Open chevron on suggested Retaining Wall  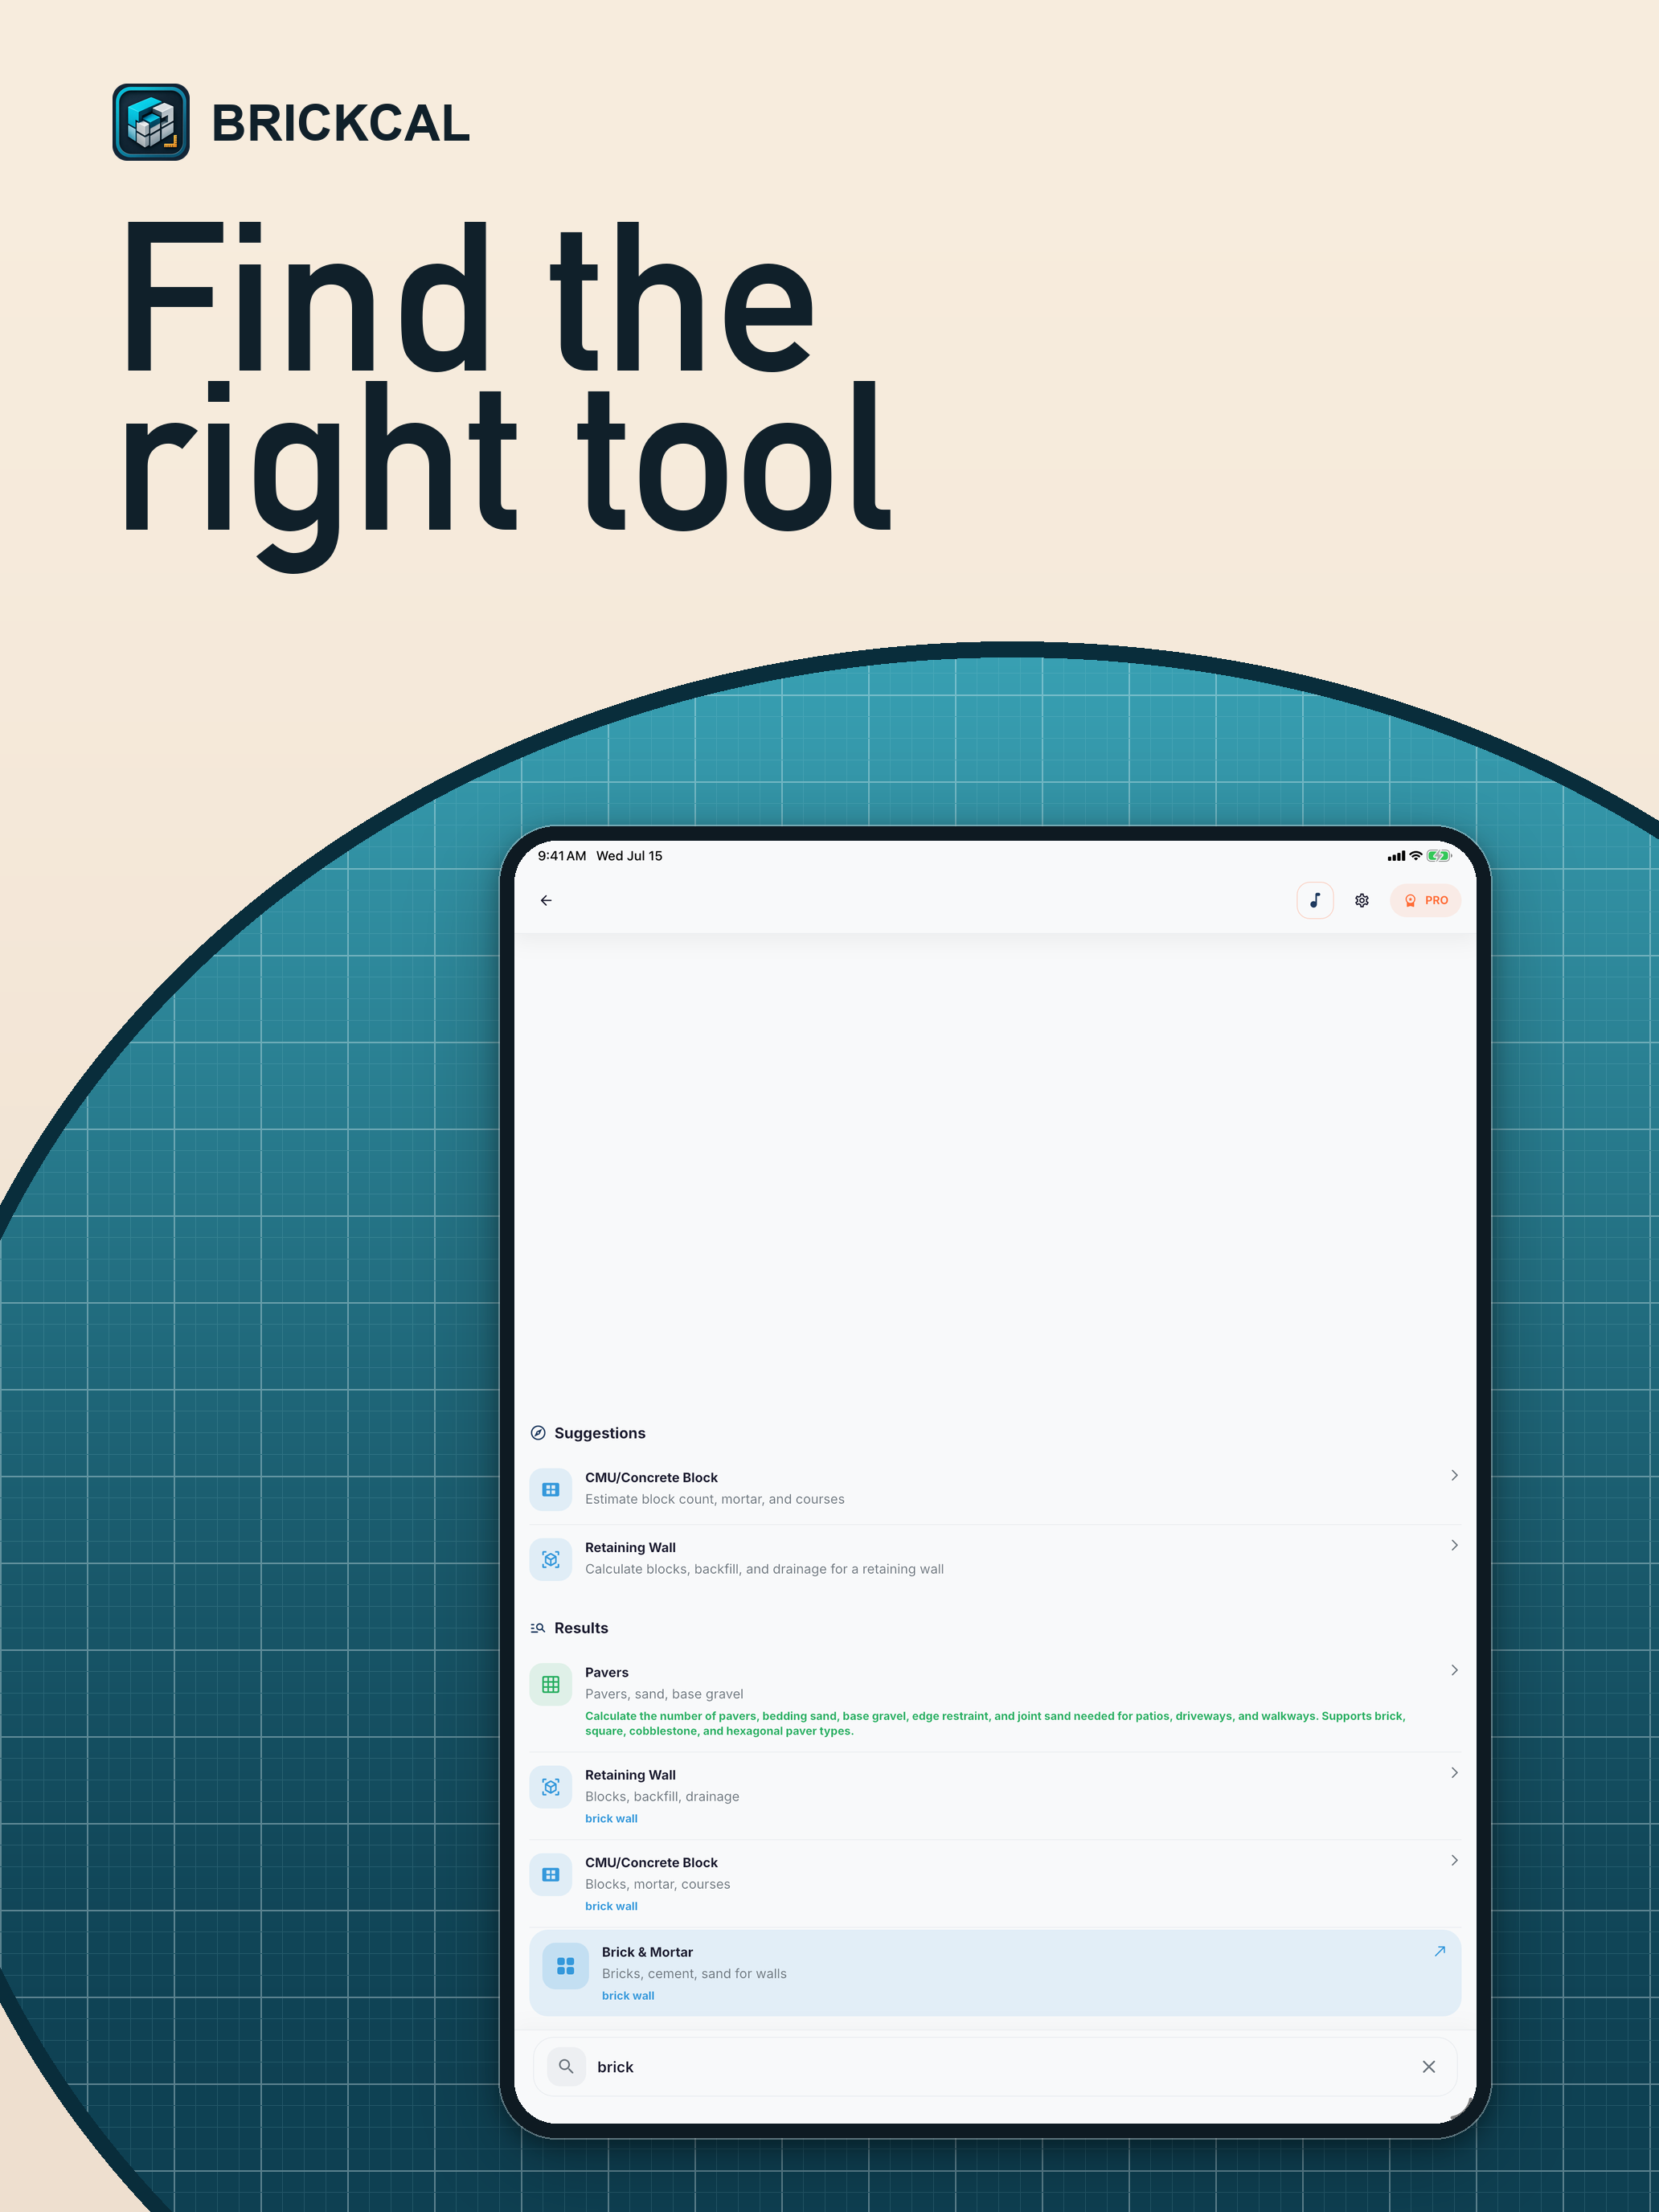coord(1454,1545)
